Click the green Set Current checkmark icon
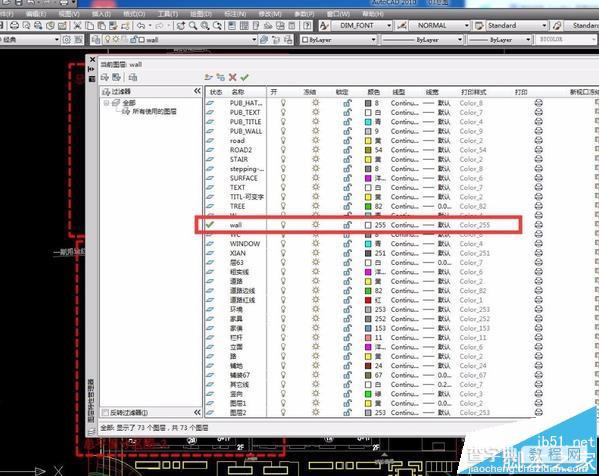Image resolution: width=599 pixels, height=476 pixels. point(245,78)
